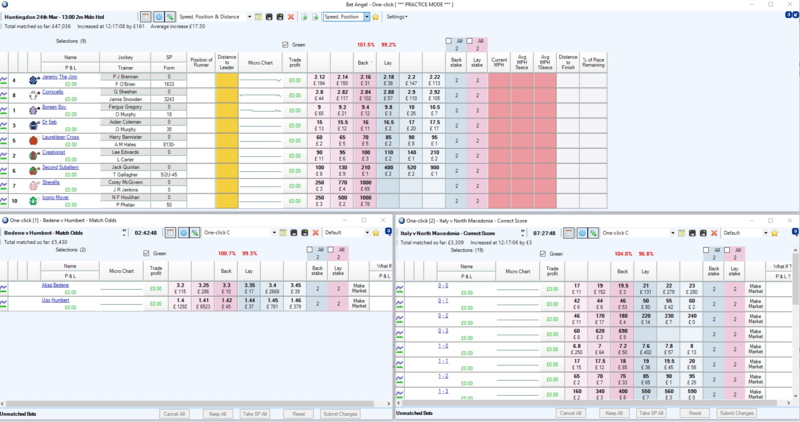Open chart icon for Jeremy The Jinn row

tap(4, 80)
